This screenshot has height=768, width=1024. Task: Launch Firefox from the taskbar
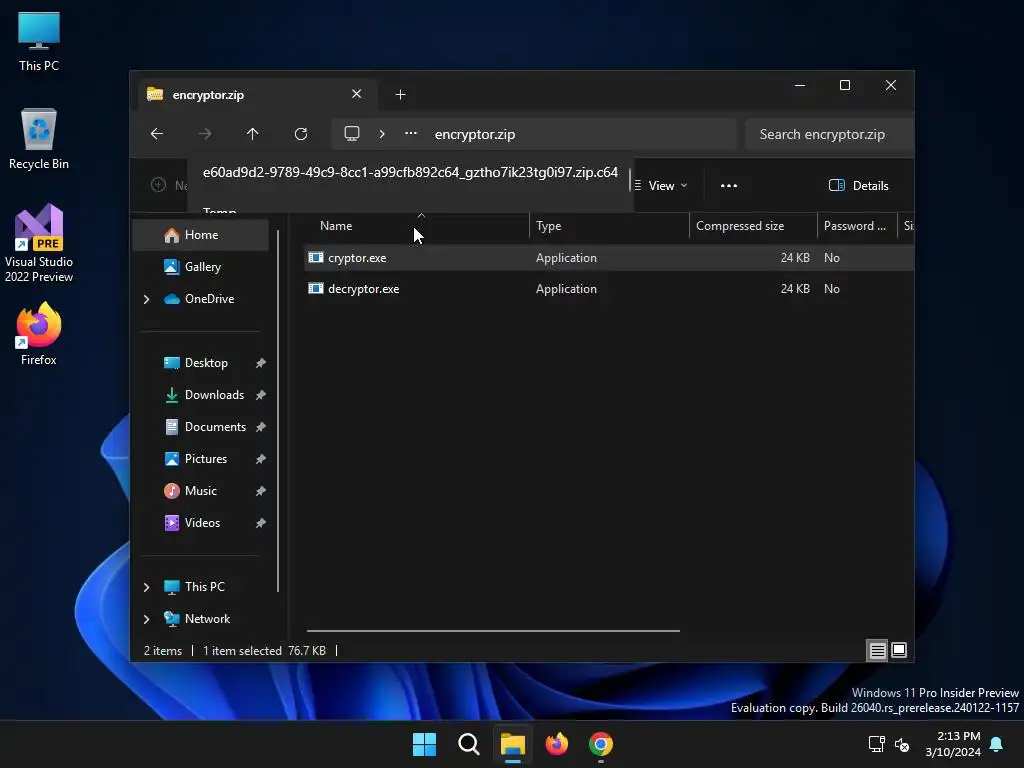click(x=557, y=744)
